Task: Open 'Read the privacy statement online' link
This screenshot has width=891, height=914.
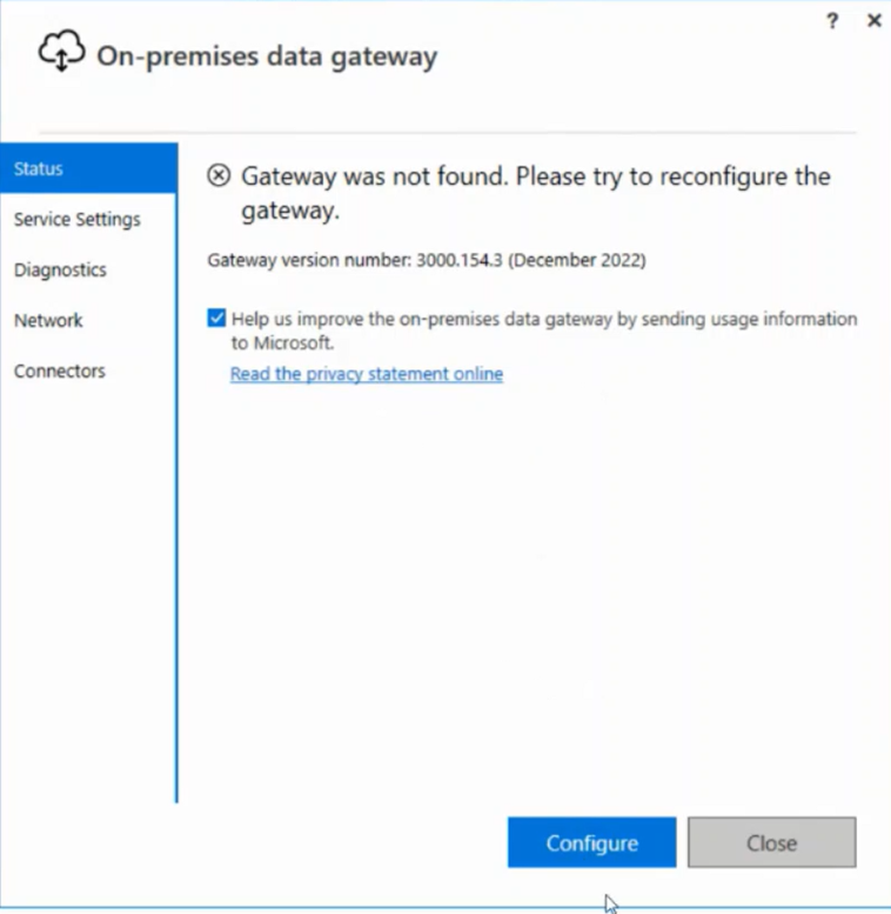Action: [367, 374]
